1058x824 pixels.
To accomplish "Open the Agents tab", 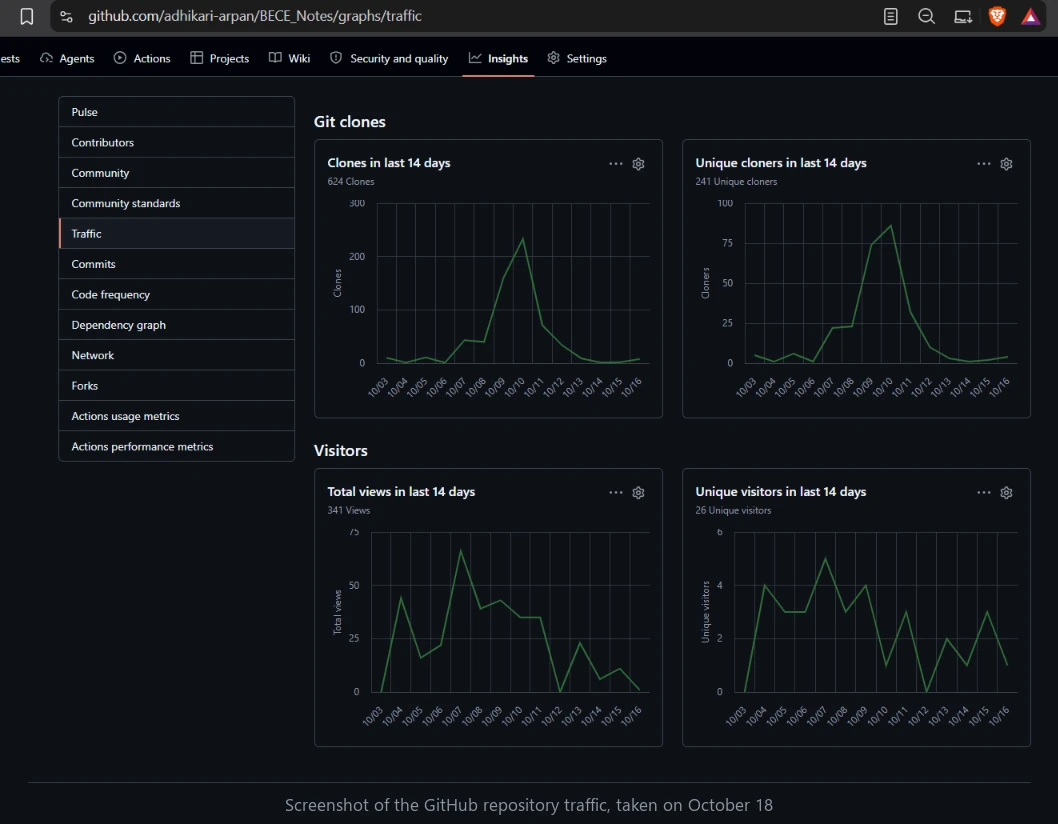I will [67, 59].
